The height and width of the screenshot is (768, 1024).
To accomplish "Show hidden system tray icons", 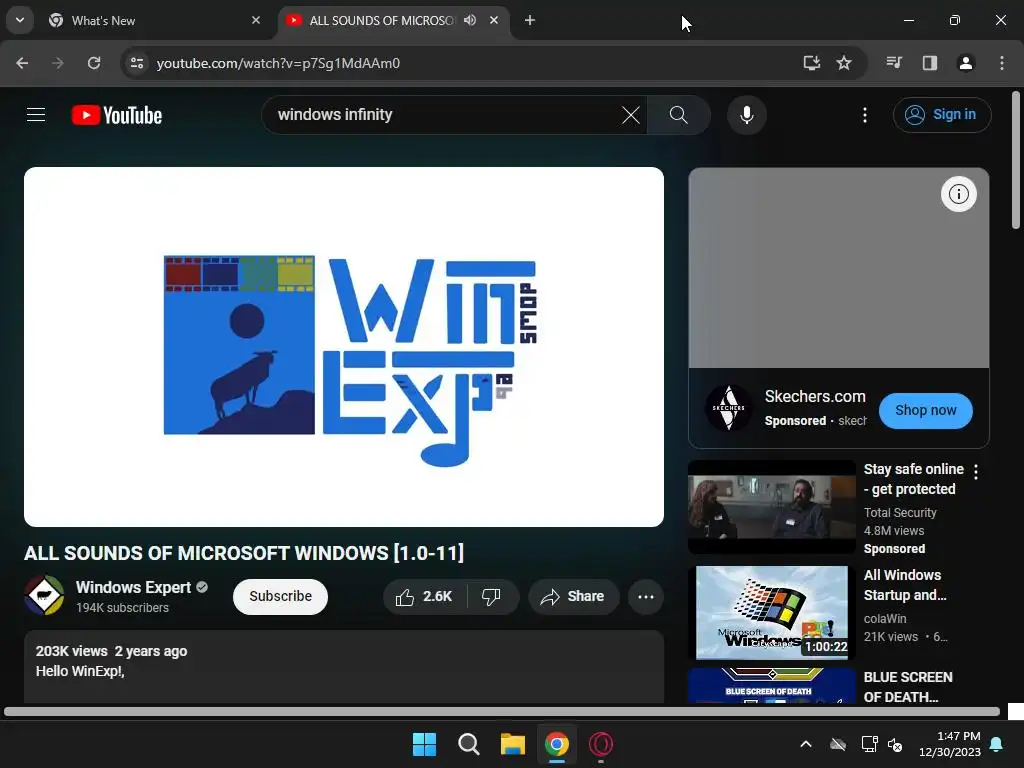I will [x=806, y=744].
